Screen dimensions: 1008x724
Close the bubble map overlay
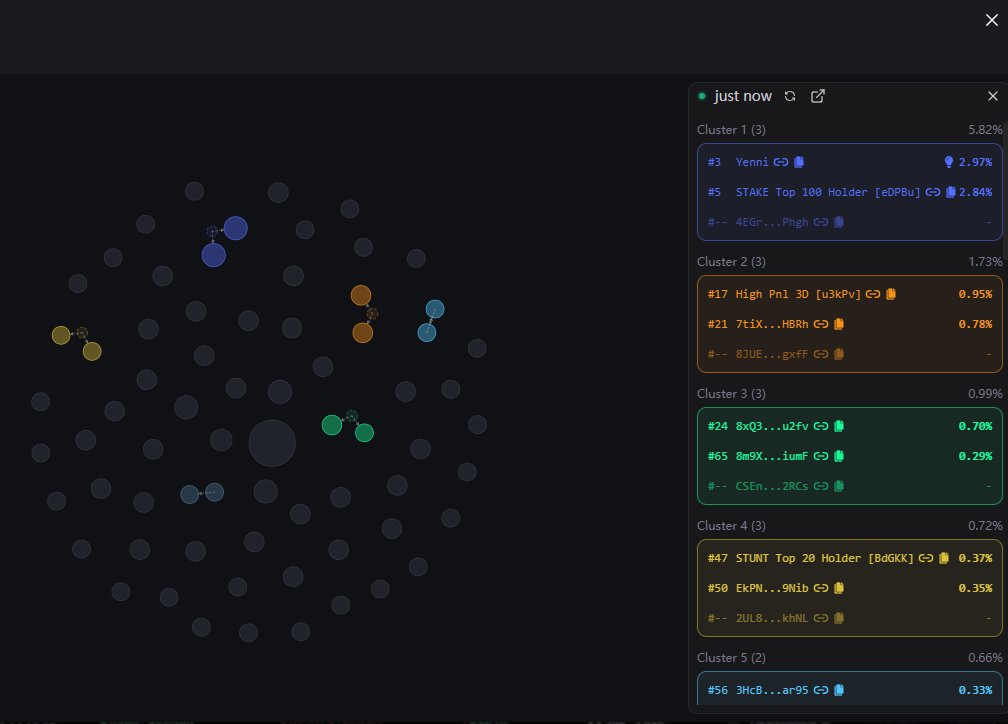pyautogui.click(x=992, y=20)
